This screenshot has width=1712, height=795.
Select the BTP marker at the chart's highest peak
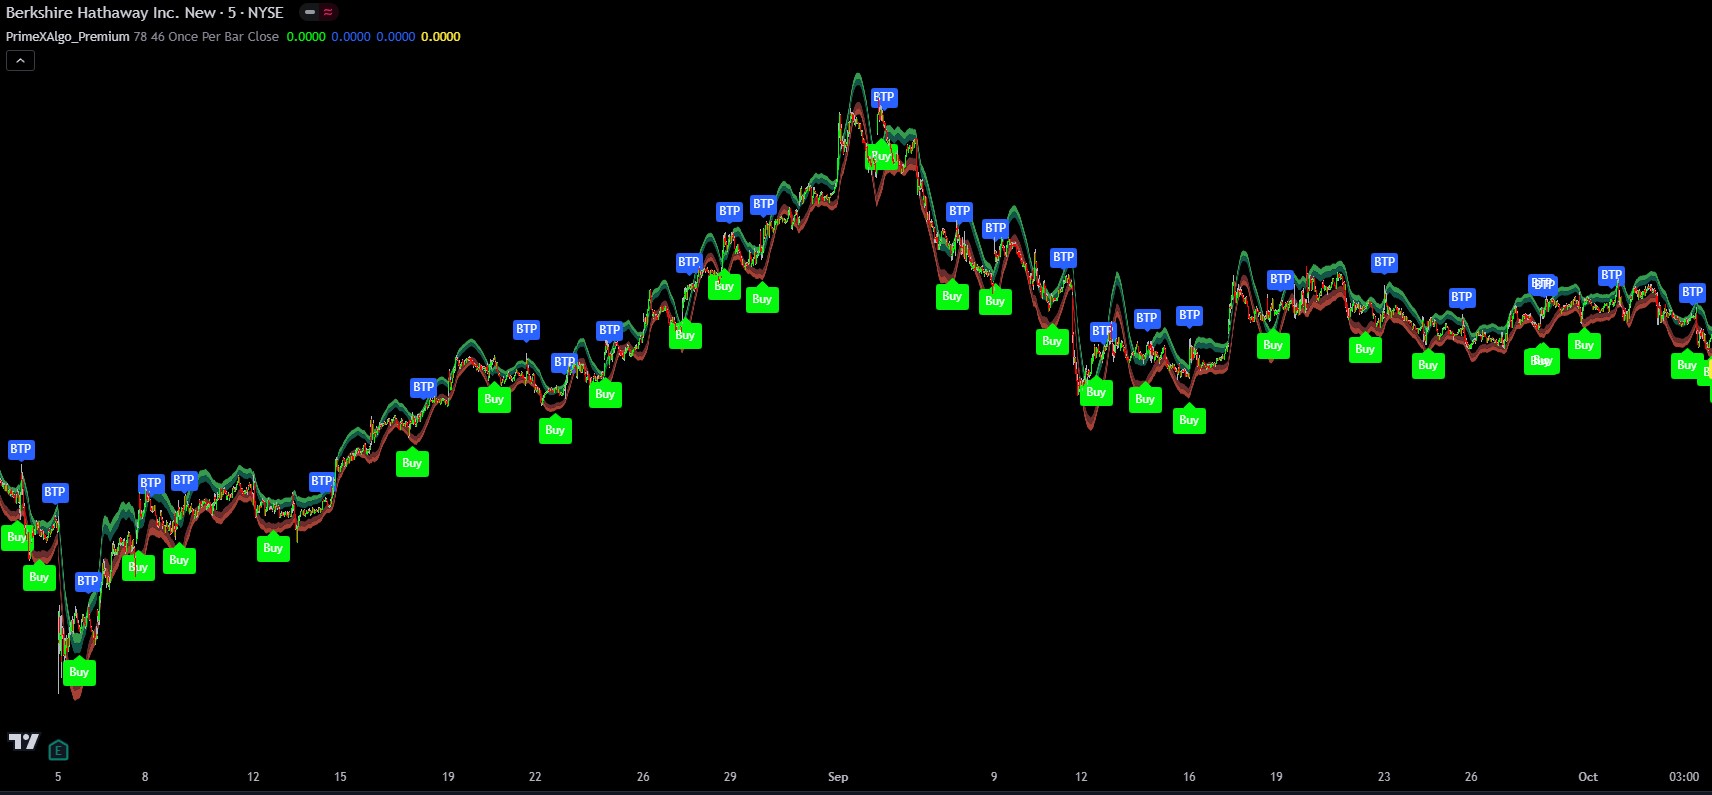click(883, 98)
